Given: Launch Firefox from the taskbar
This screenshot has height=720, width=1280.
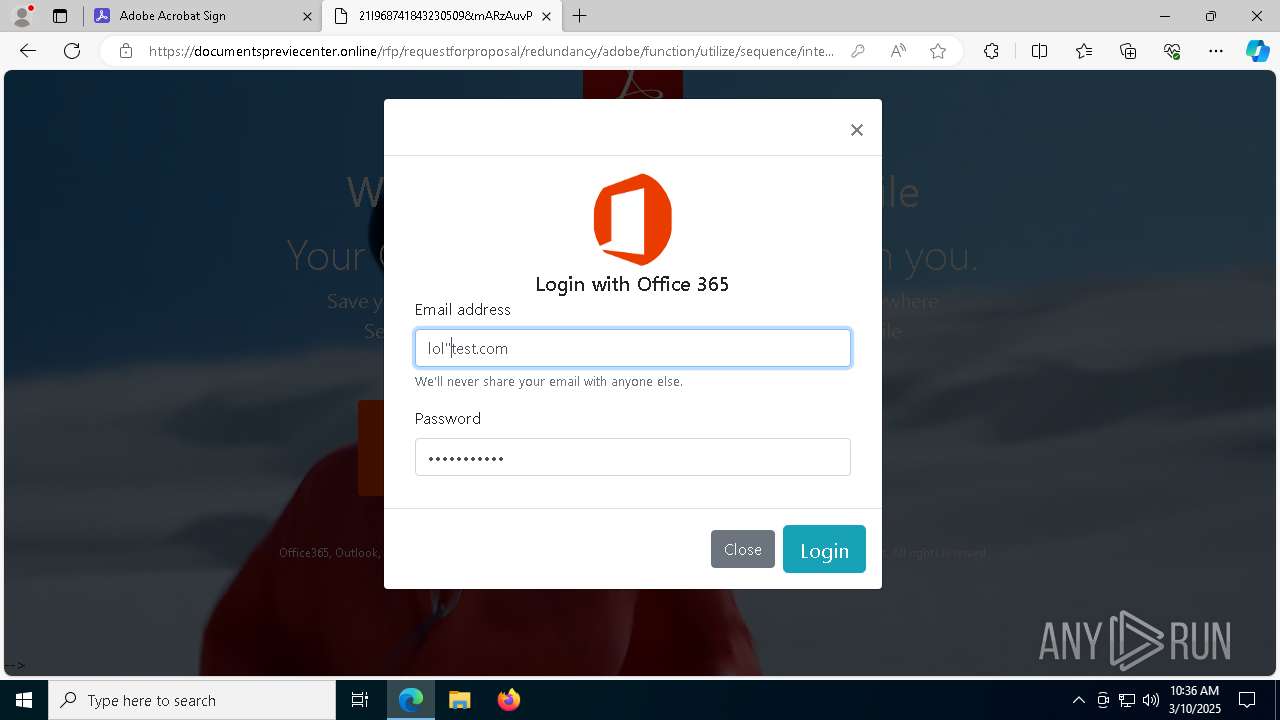Looking at the screenshot, I should click(x=508, y=700).
